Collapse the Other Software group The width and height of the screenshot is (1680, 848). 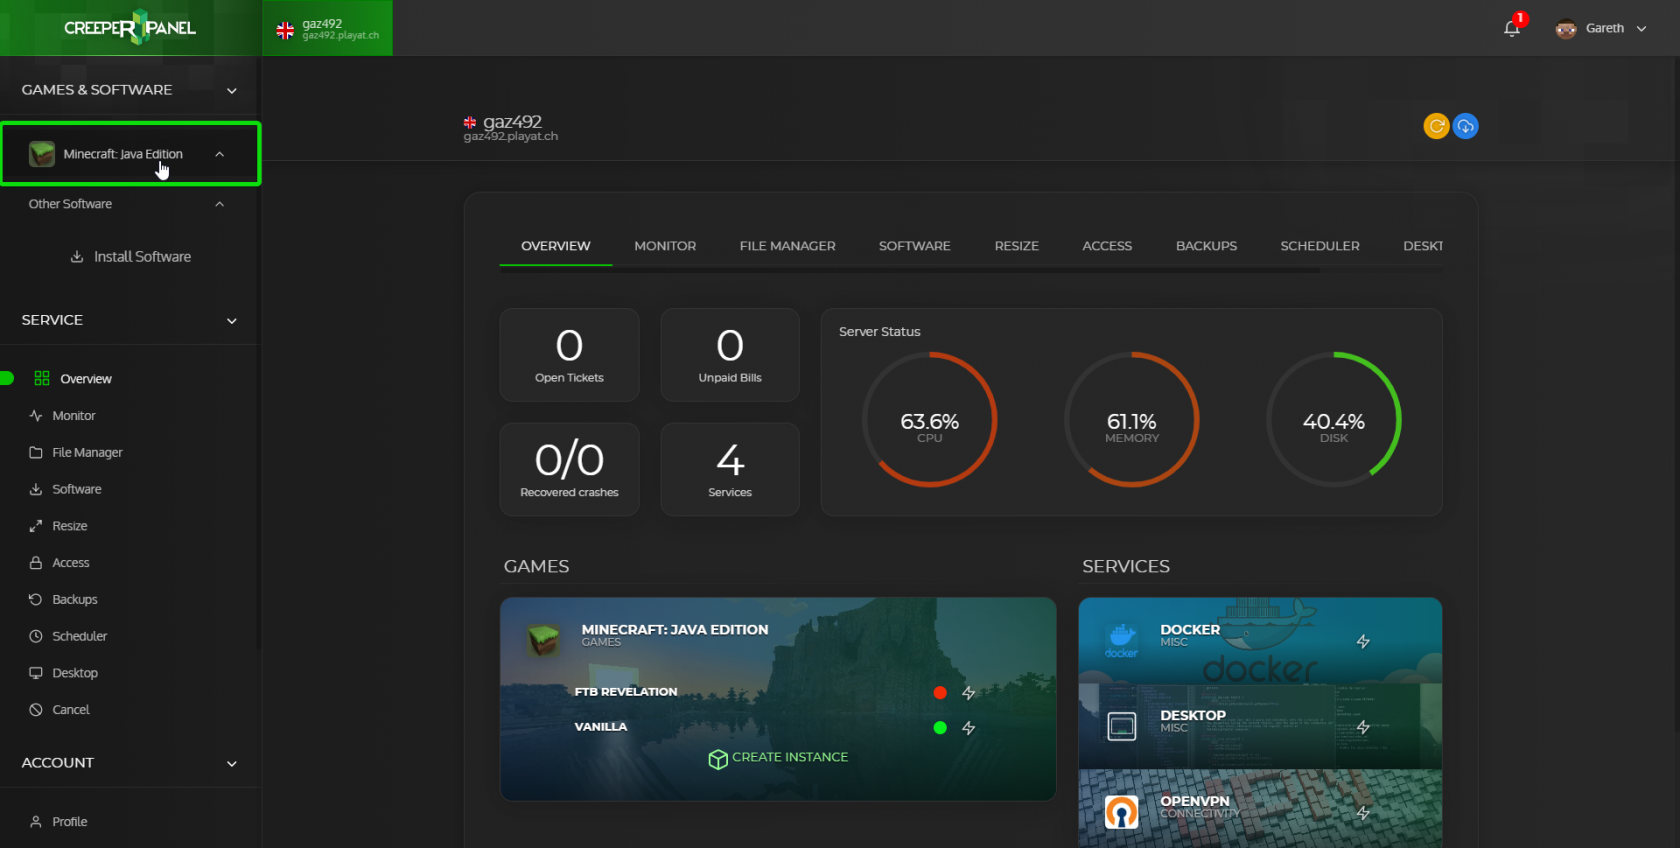coord(220,204)
